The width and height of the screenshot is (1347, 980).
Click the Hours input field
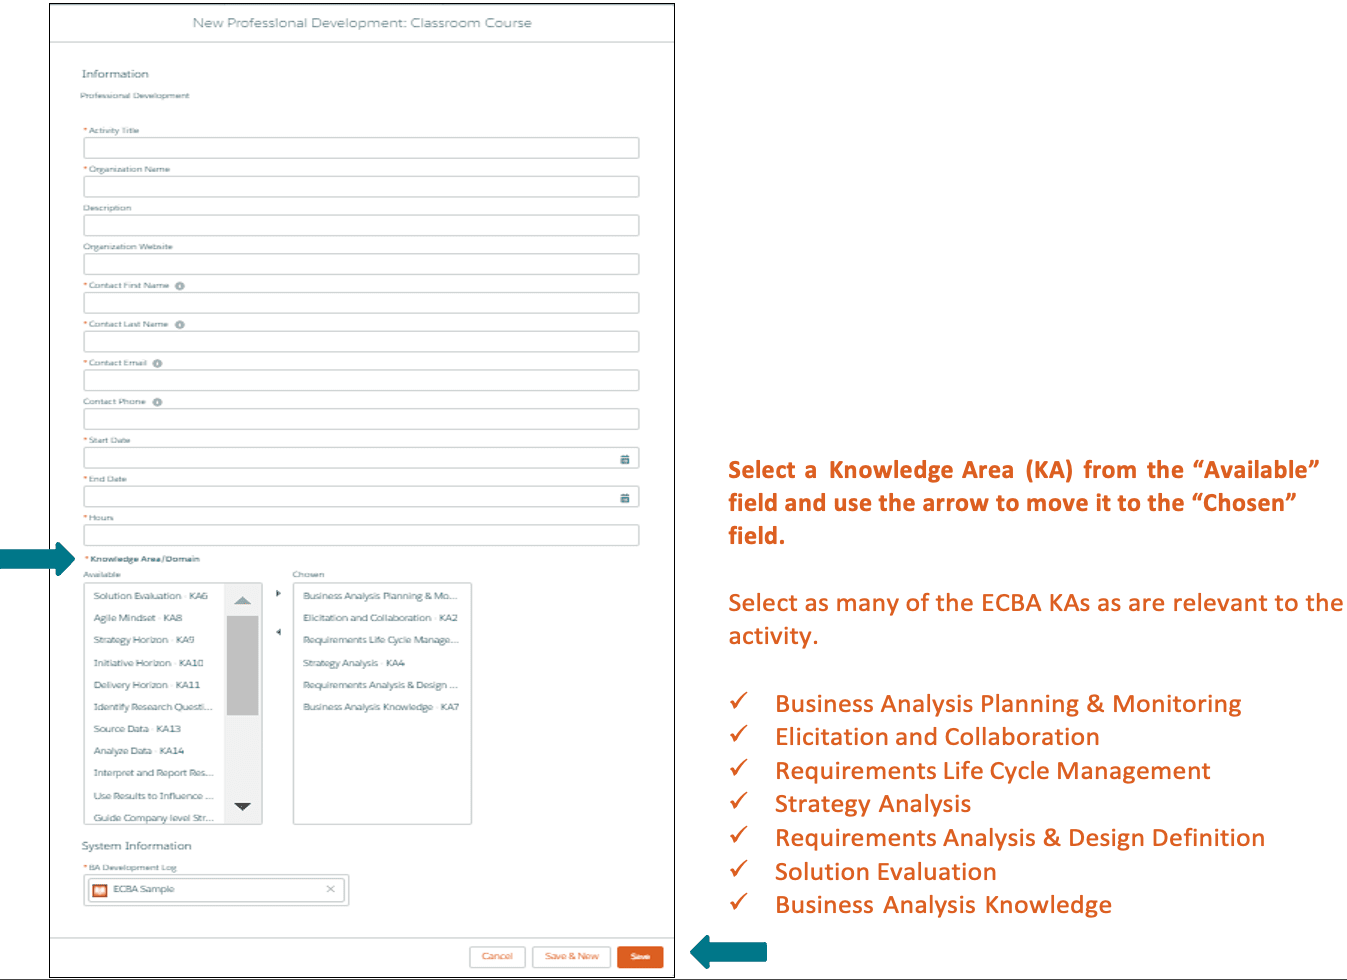click(361, 535)
